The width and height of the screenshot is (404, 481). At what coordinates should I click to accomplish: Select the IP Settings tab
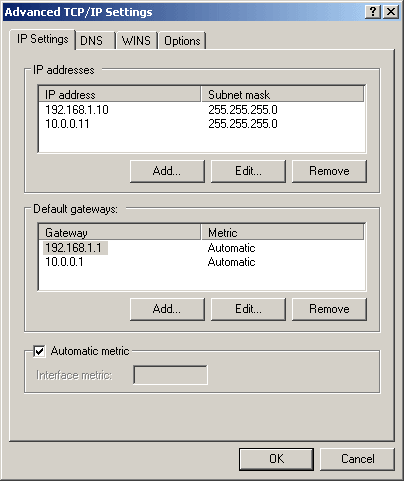tap(43, 39)
